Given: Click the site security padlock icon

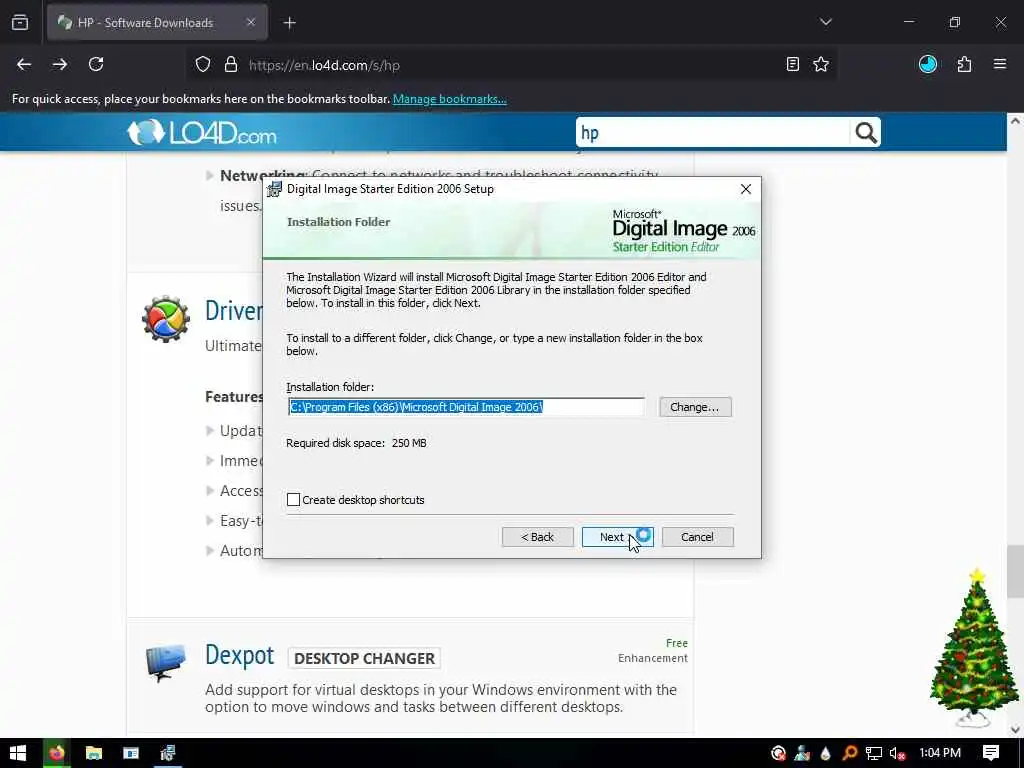Looking at the screenshot, I should pyautogui.click(x=231, y=65).
